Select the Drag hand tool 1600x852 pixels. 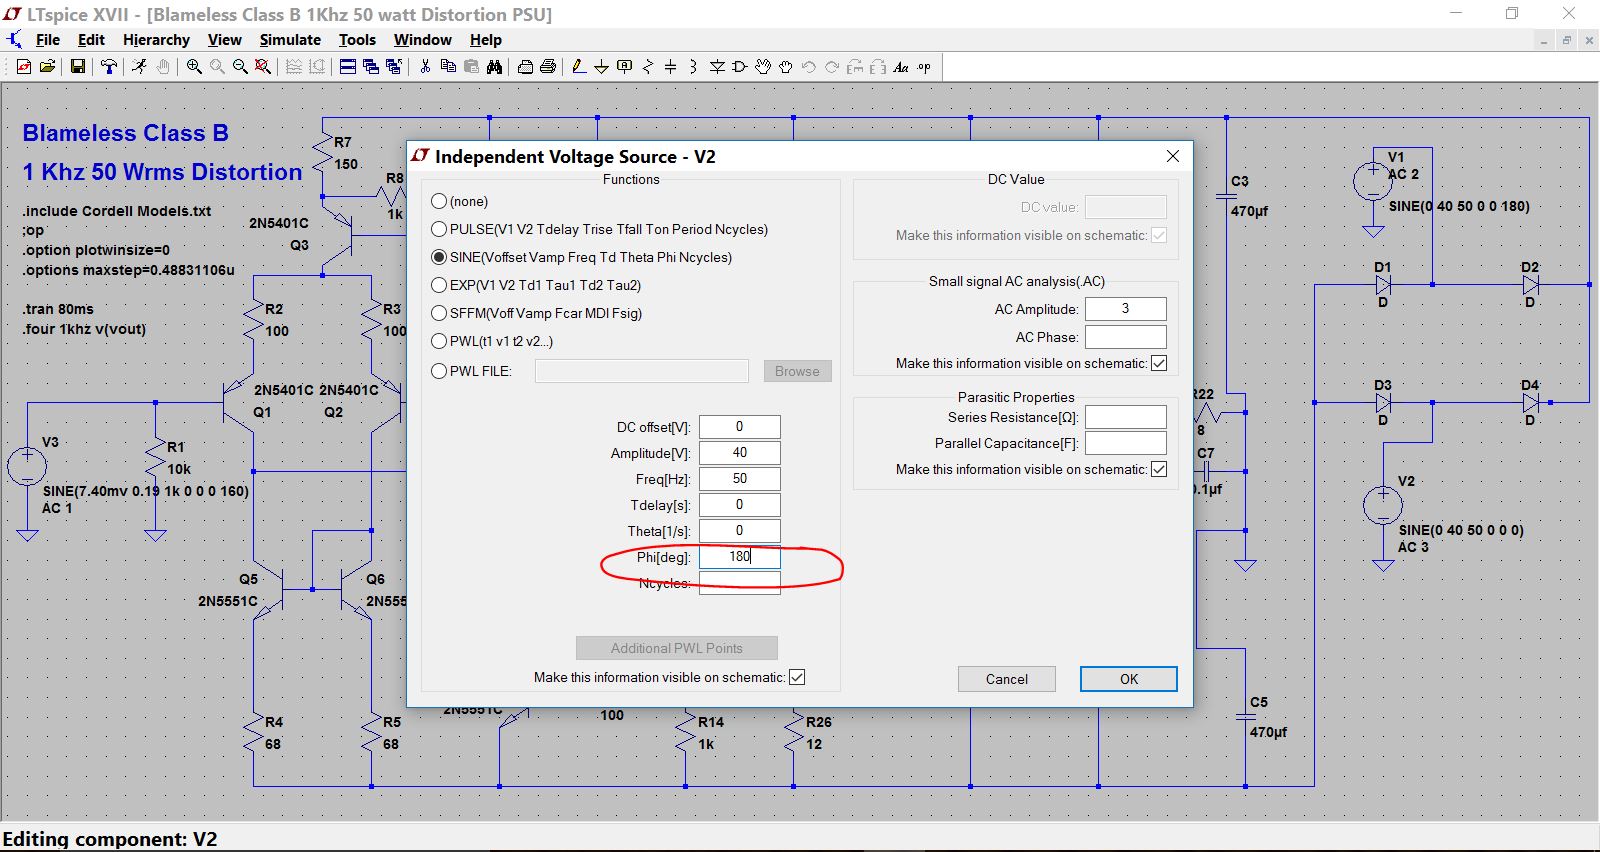tap(786, 67)
